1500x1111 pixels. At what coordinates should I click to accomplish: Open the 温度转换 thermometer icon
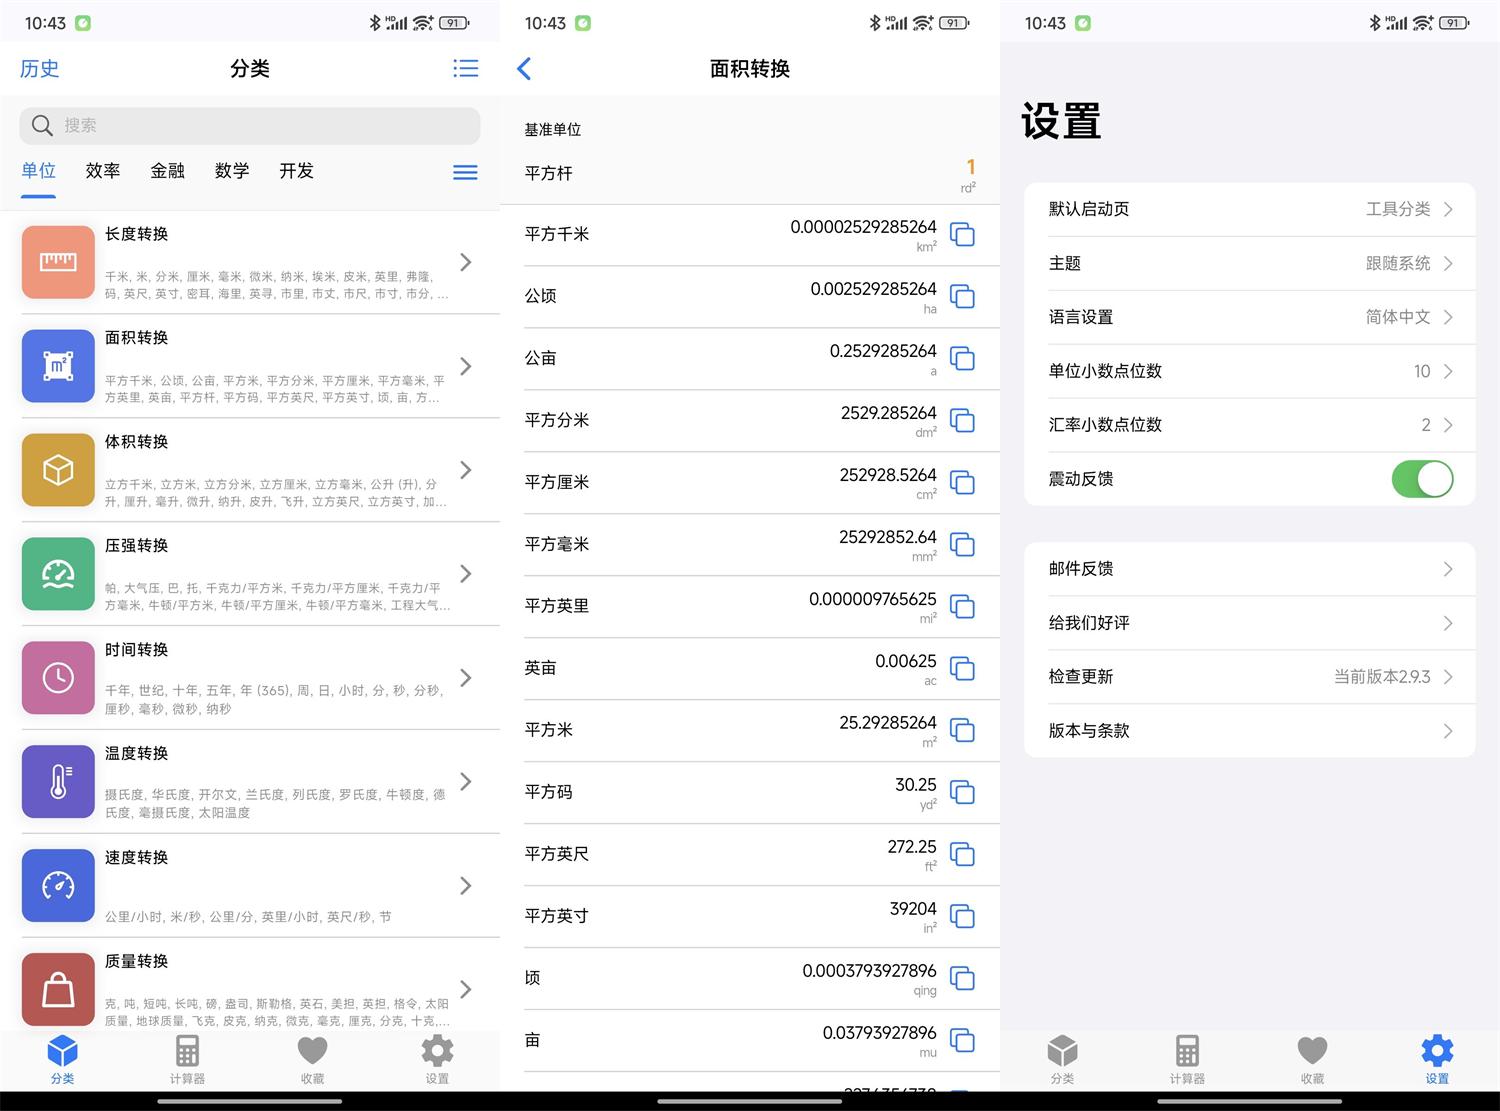point(57,782)
